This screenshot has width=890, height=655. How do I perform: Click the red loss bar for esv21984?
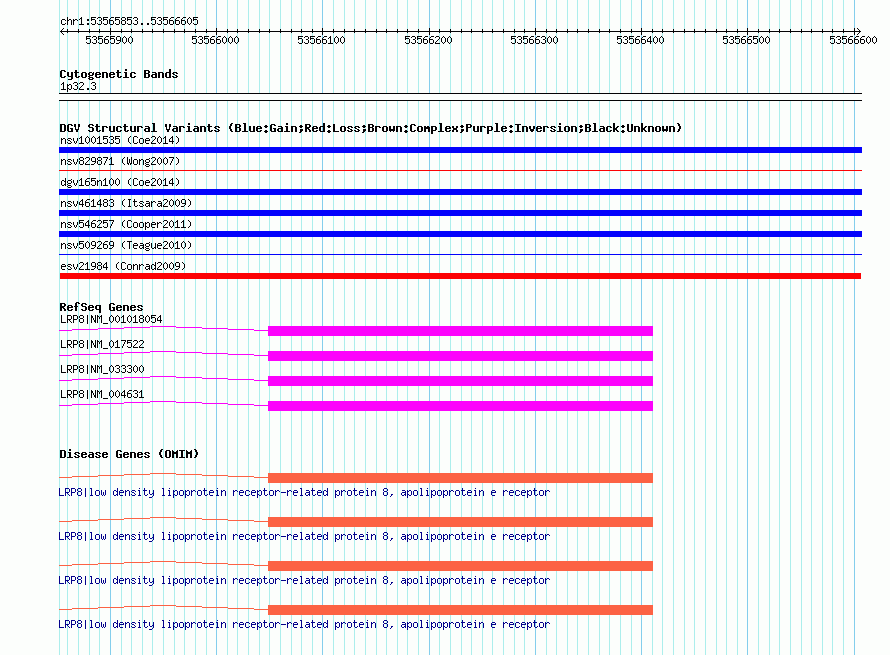(x=460, y=276)
